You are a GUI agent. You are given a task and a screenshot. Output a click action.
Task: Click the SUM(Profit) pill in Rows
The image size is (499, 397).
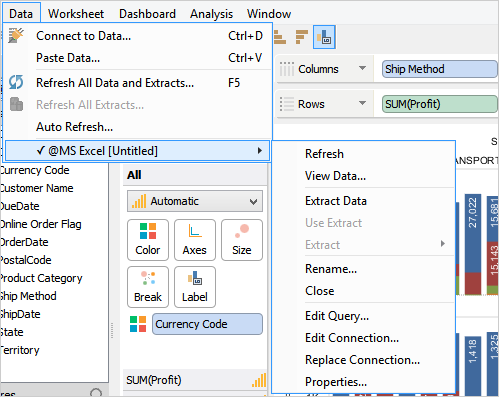point(439,104)
